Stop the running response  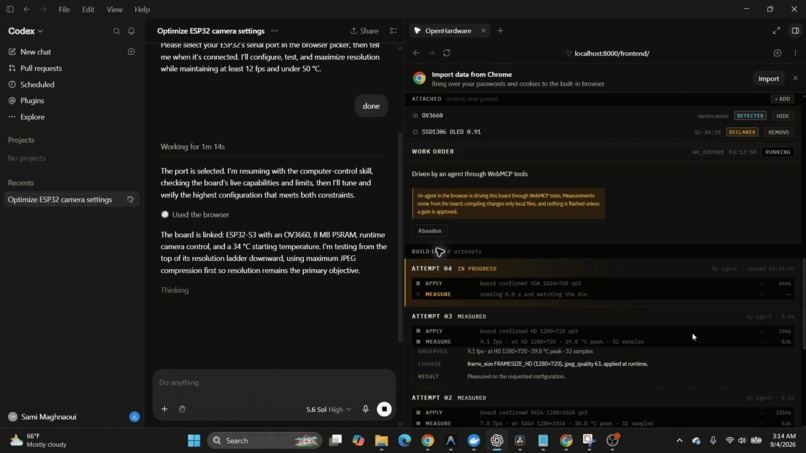384,409
